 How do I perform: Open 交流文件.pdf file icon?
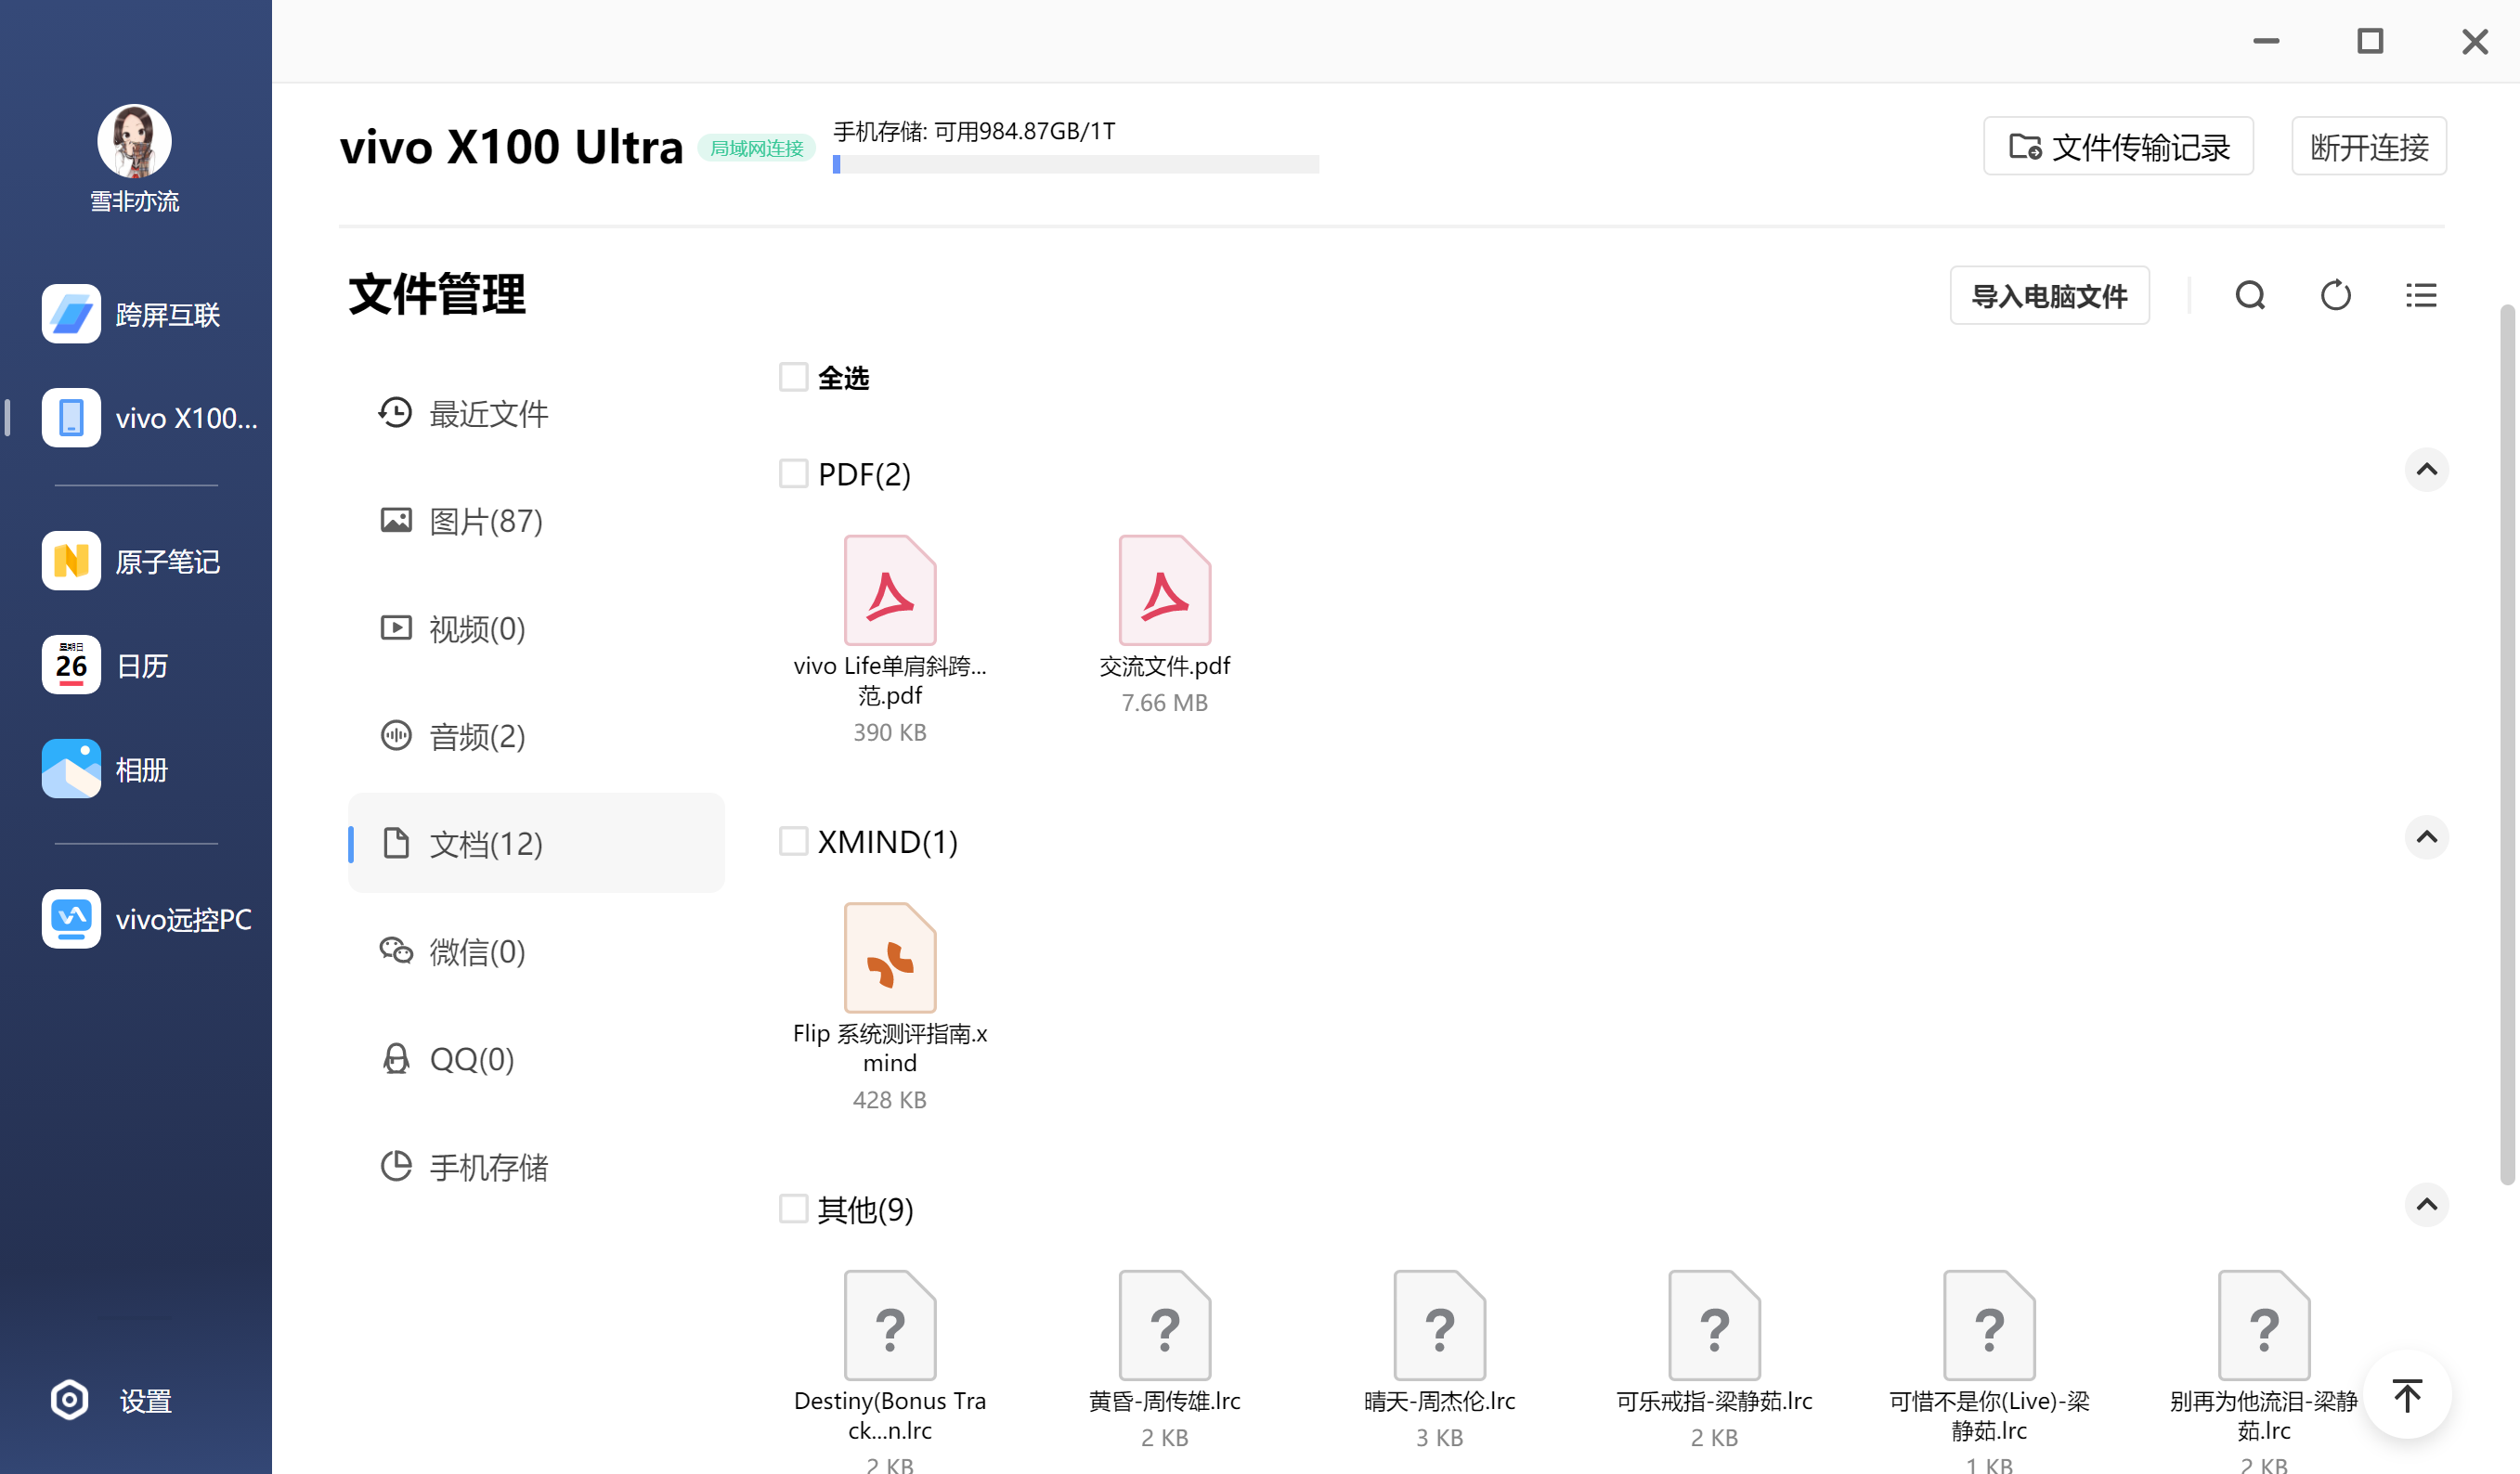pos(1165,590)
